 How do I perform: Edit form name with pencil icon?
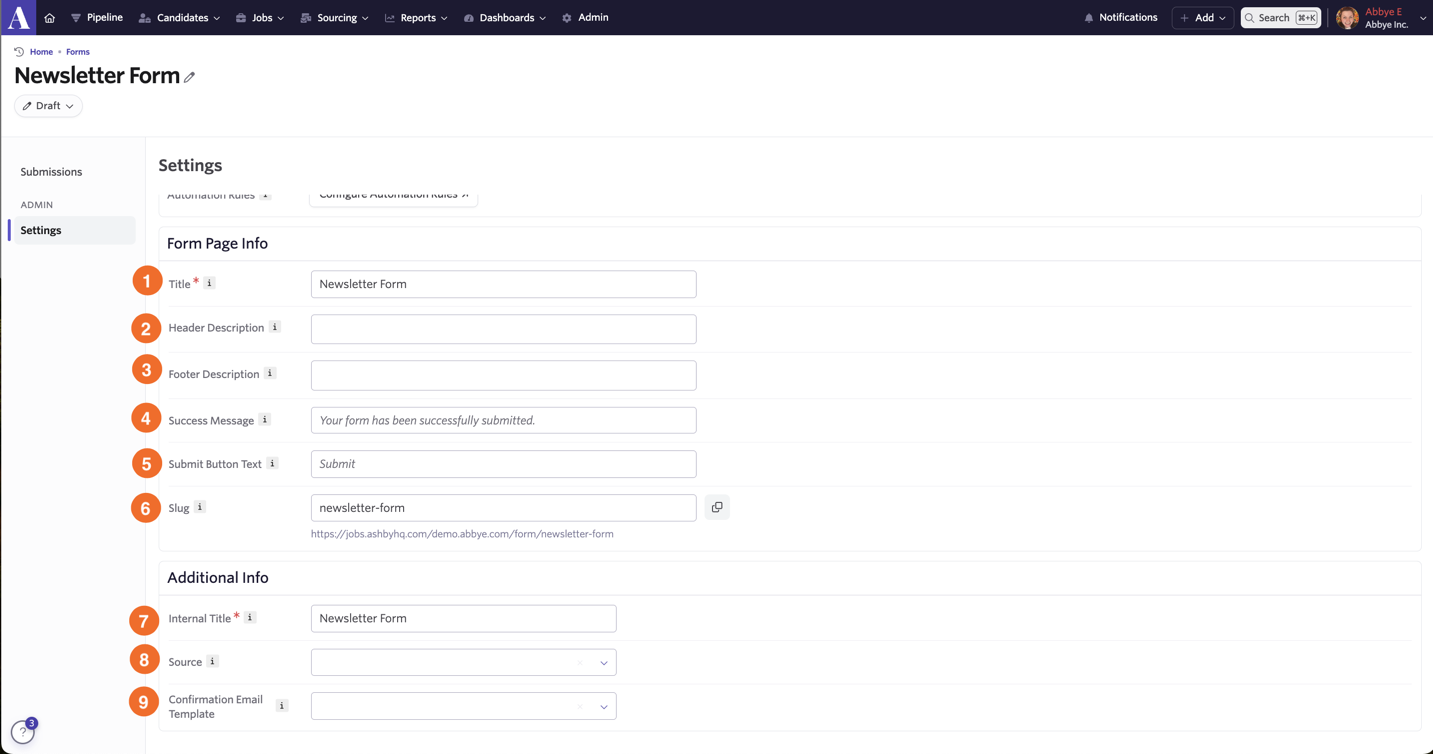coord(189,77)
